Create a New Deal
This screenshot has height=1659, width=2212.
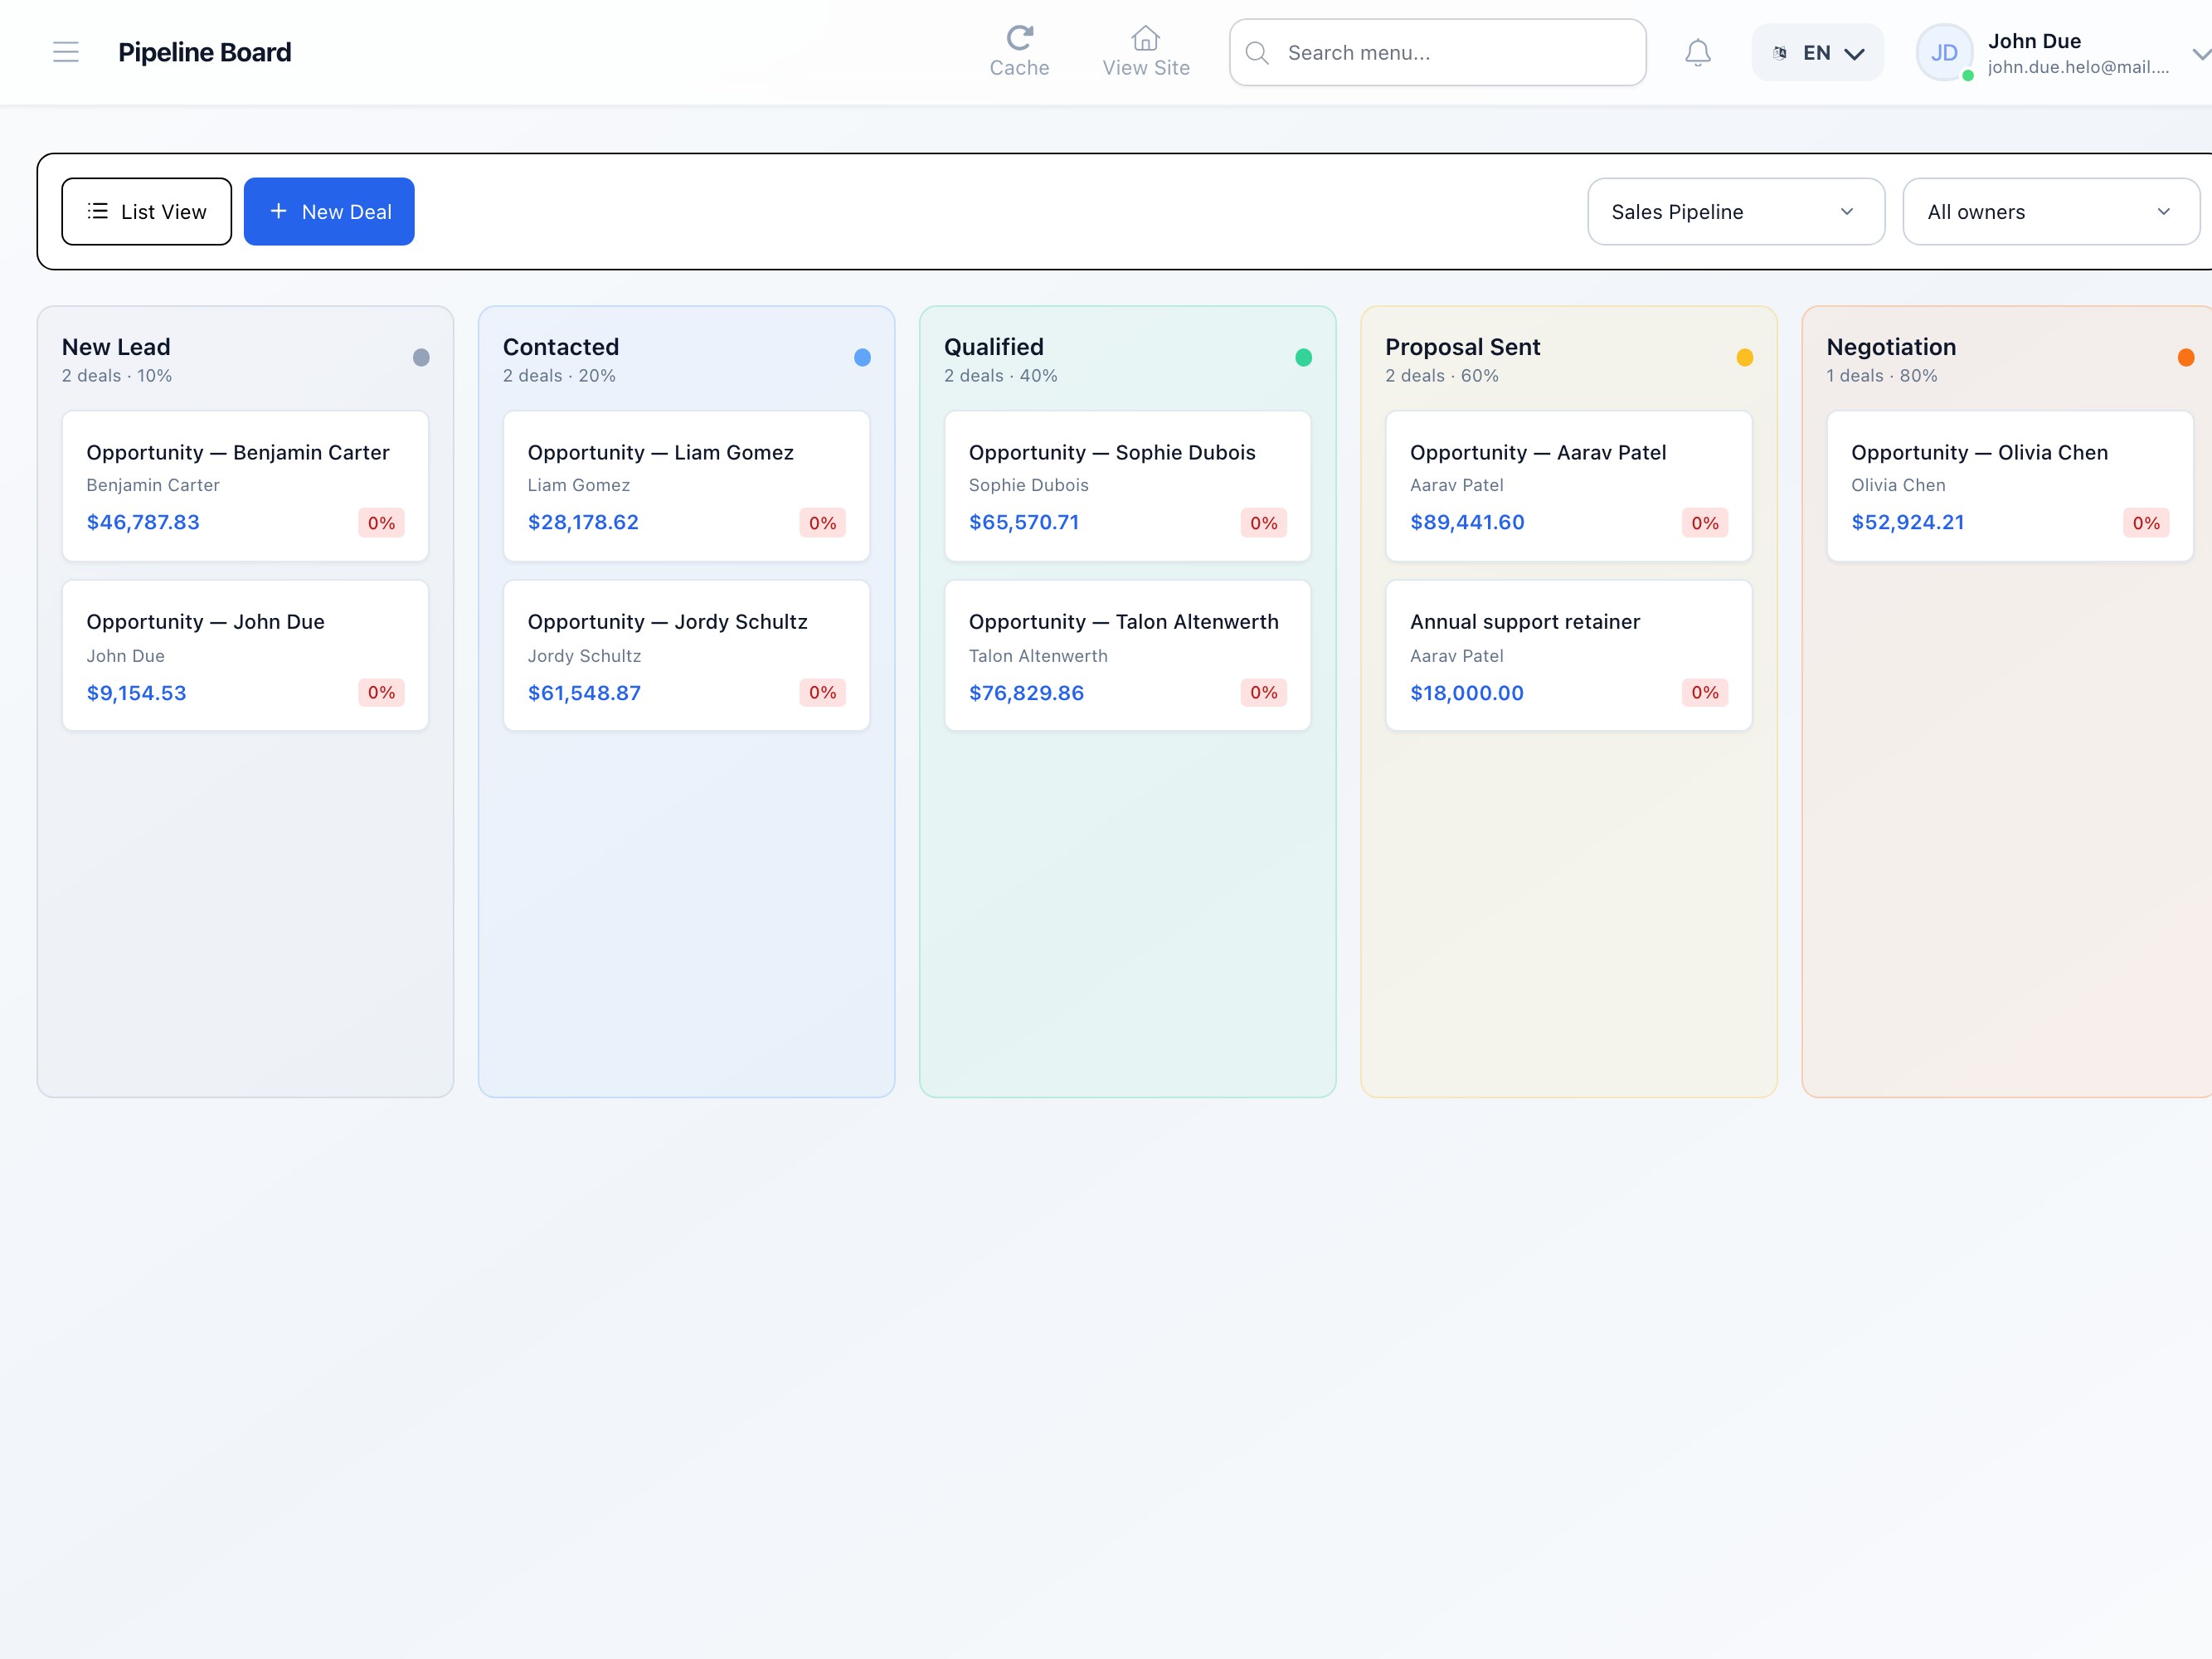click(329, 211)
